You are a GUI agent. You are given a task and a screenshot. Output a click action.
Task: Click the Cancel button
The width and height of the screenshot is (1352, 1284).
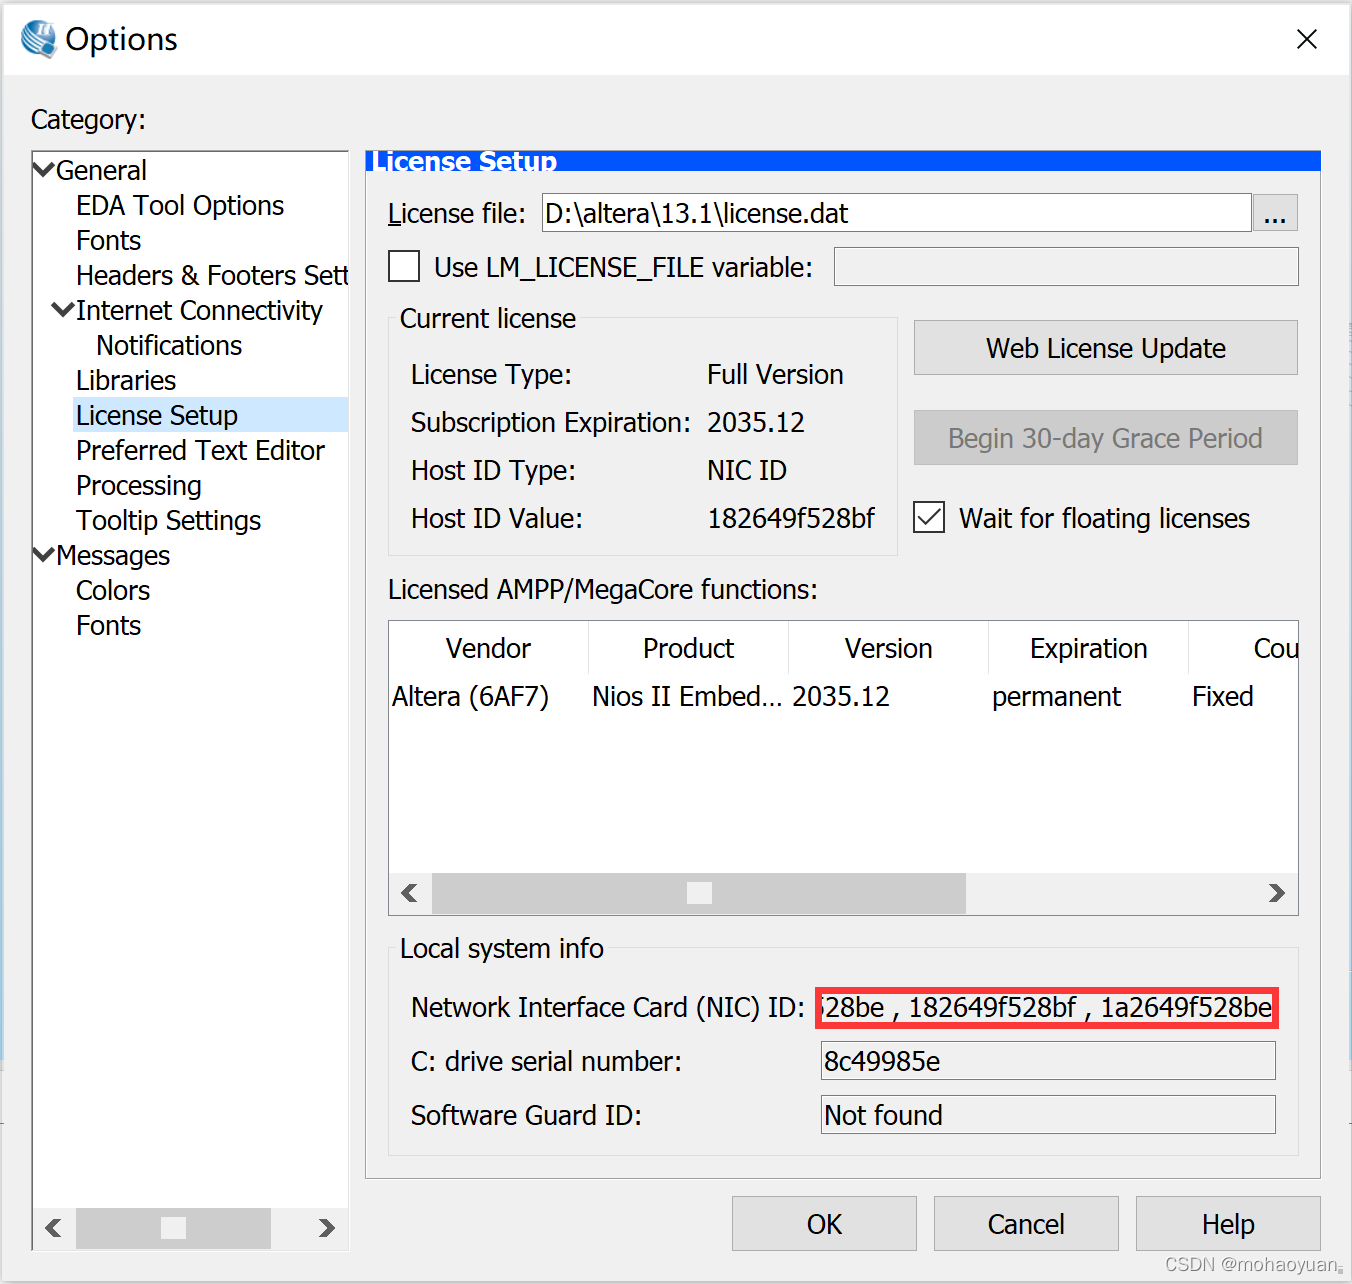pyautogui.click(x=1026, y=1224)
